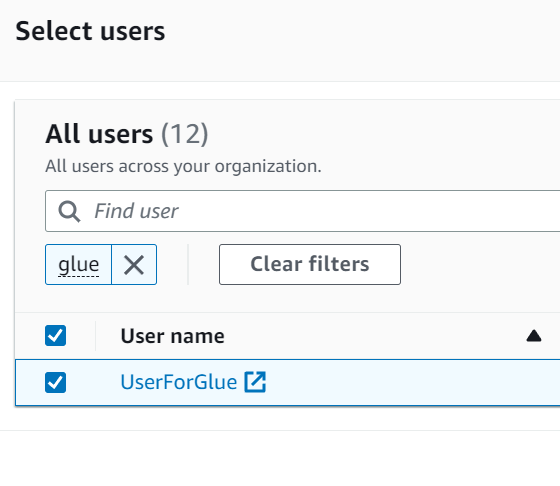This screenshot has height=486, width=560.
Task: Click external link icon beside UserForGlue
Action: coord(255,382)
